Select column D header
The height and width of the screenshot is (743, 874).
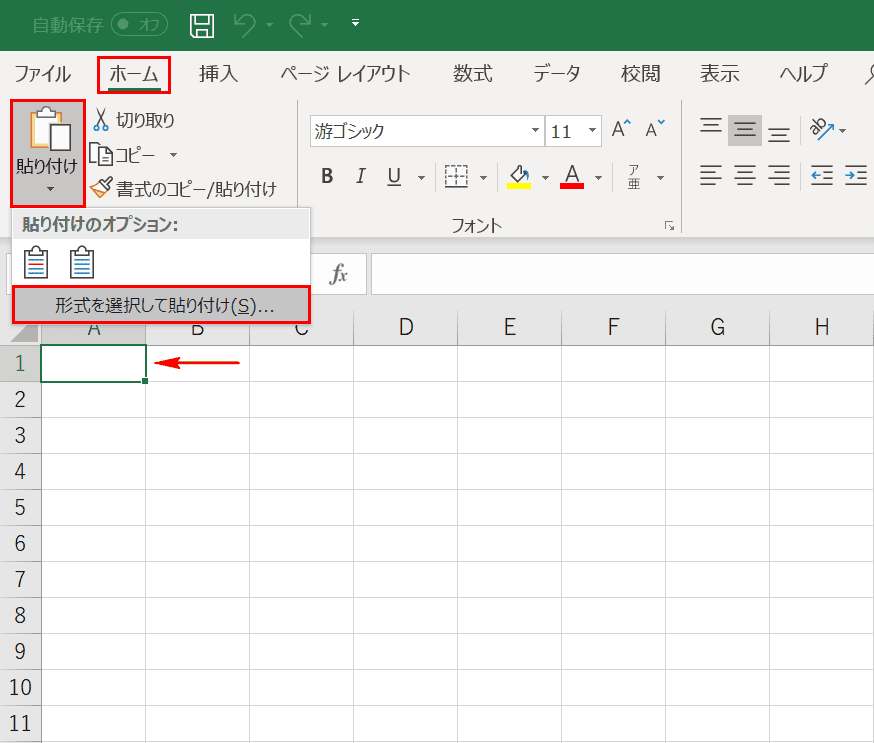pos(406,327)
